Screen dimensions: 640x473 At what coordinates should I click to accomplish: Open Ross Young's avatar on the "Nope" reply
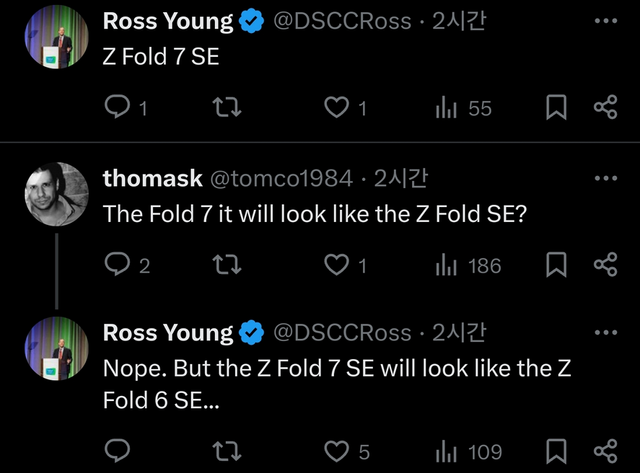point(56,350)
